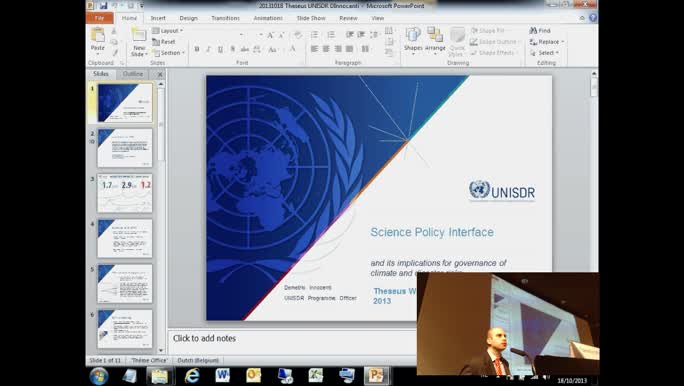Toggle underline formatting
The image size is (684, 386).
(220, 49)
